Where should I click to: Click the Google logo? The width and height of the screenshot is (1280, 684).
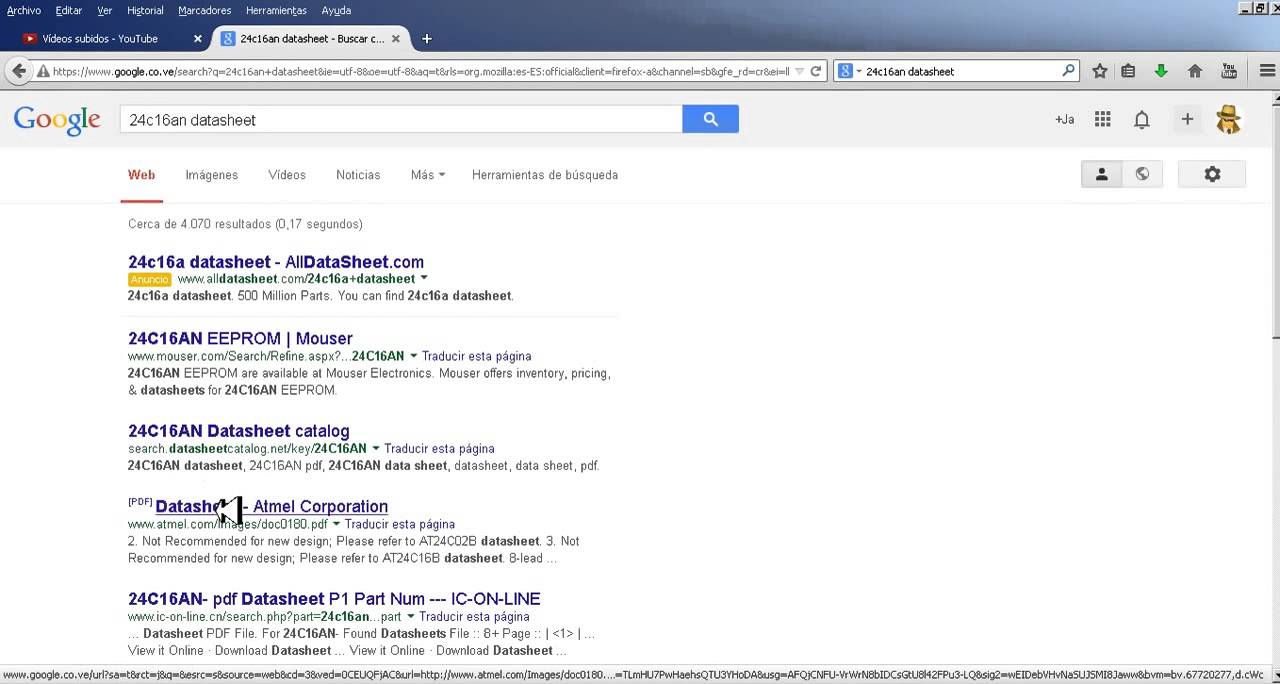tap(57, 120)
